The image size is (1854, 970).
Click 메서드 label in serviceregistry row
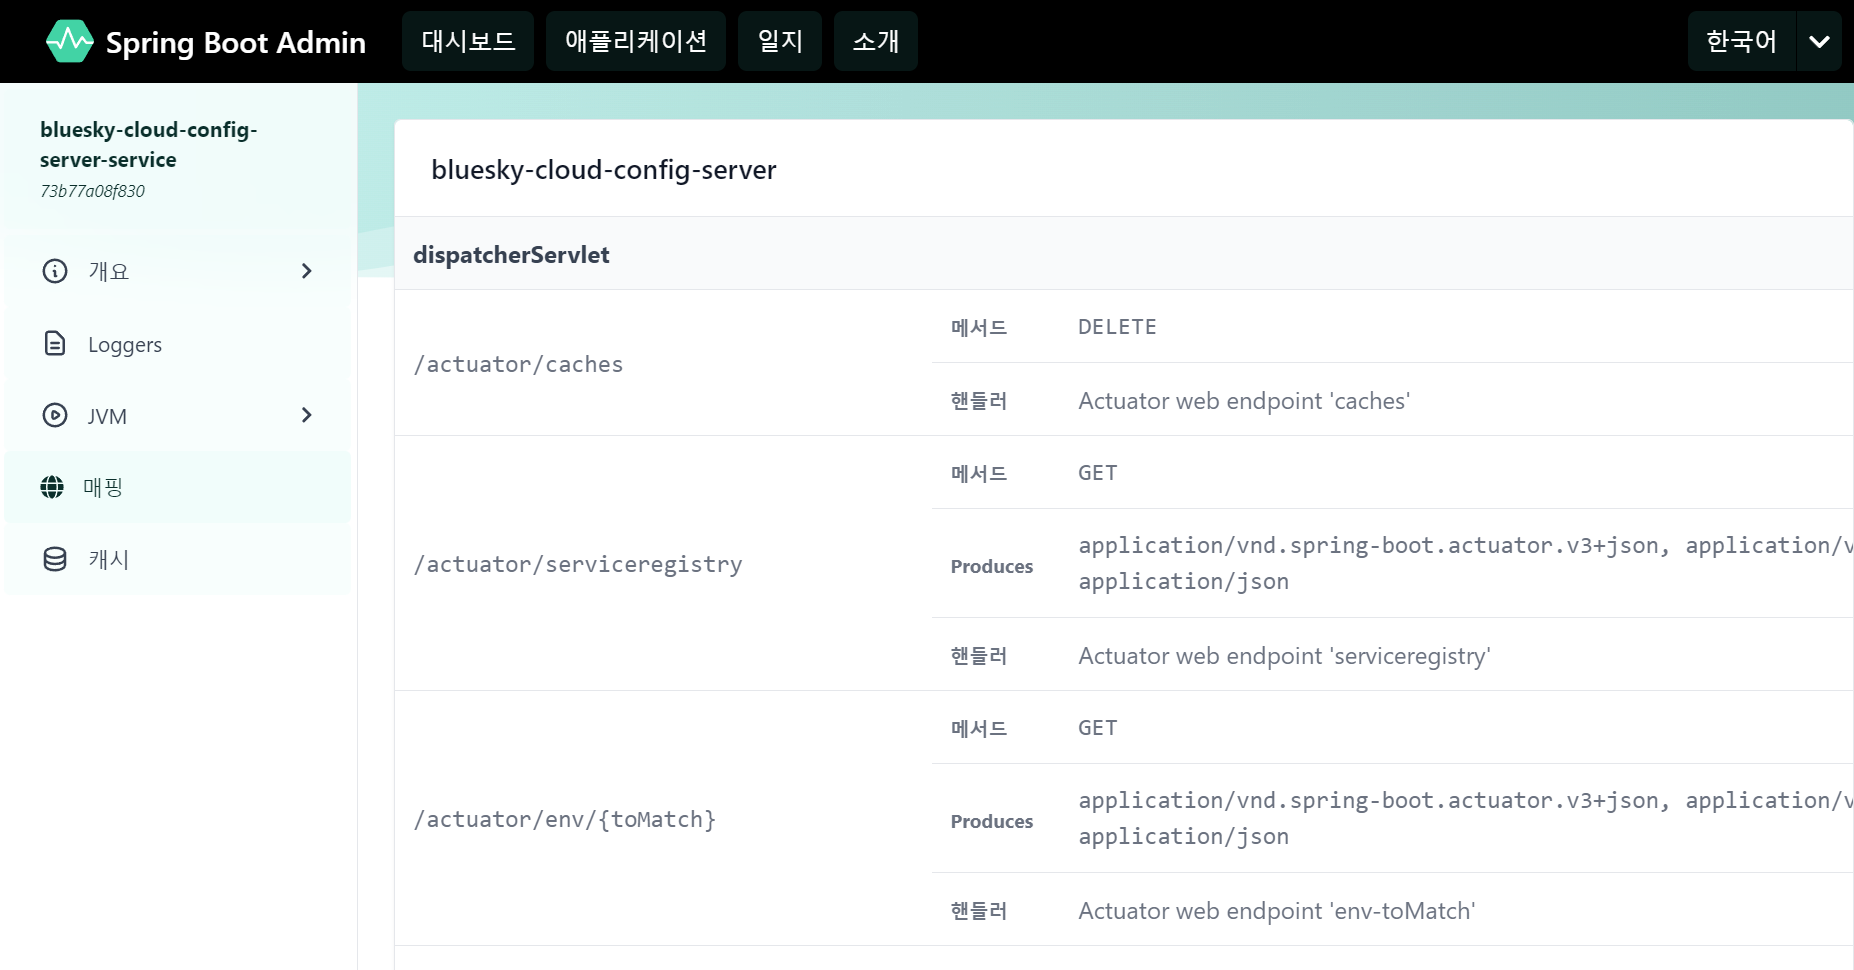[x=978, y=473]
